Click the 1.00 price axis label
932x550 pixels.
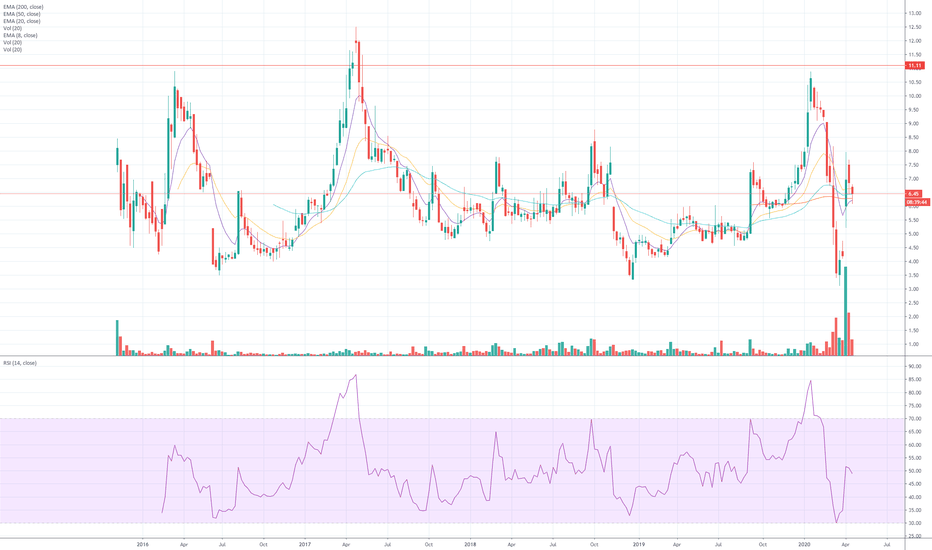(x=914, y=345)
